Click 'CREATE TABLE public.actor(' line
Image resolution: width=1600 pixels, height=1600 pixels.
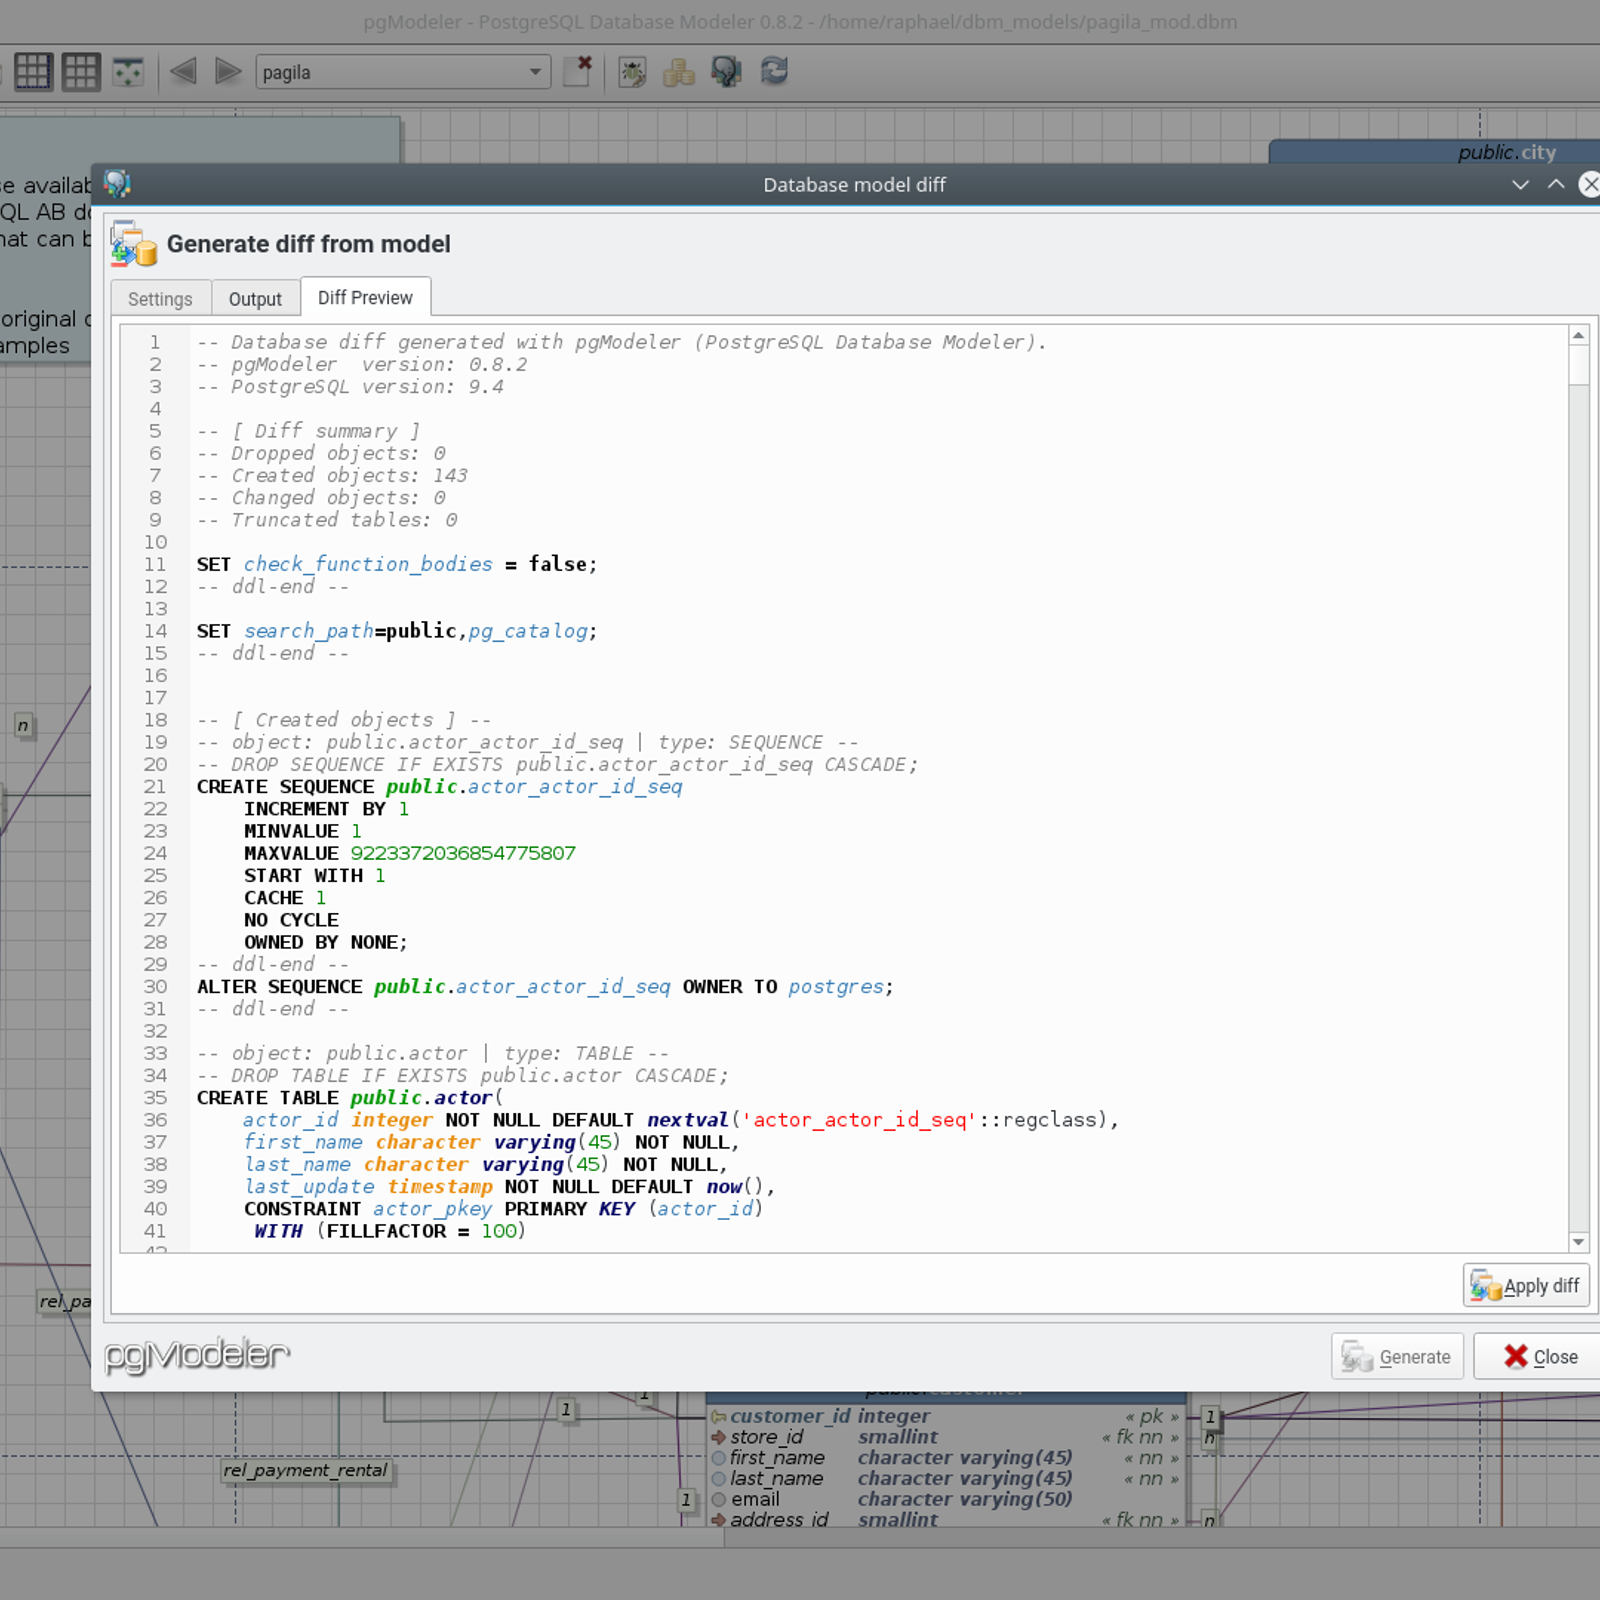pos(350,1098)
